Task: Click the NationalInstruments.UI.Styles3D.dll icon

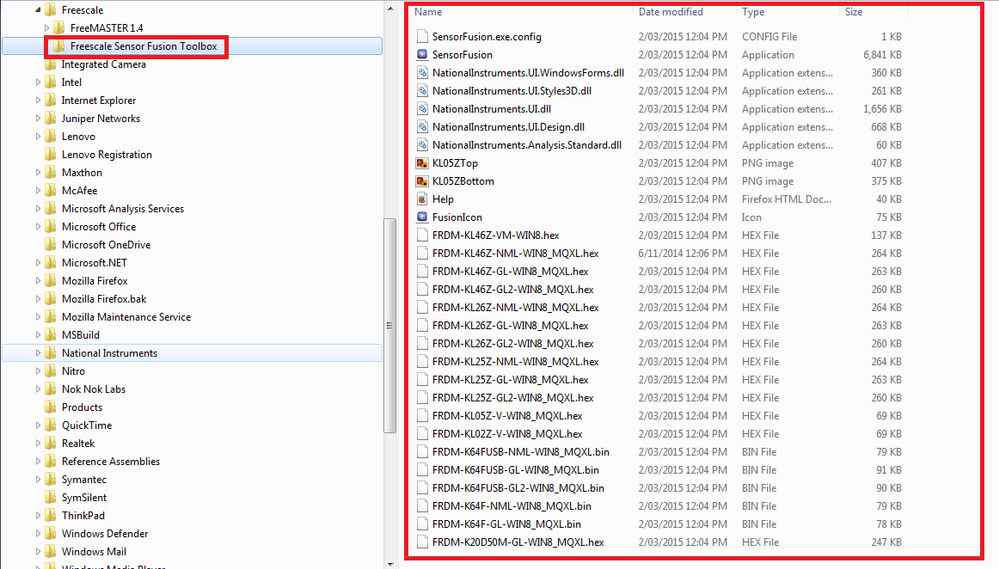Action: [x=422, y=91]
